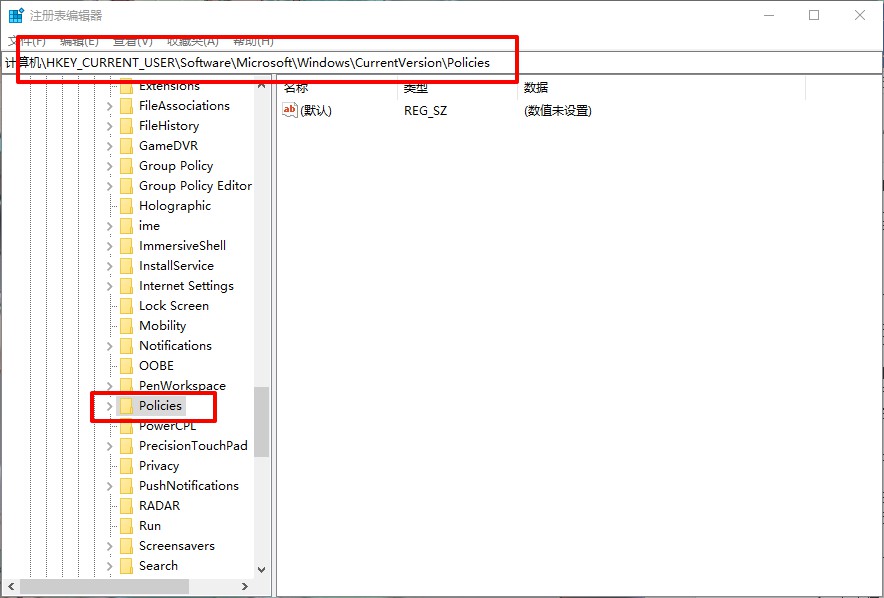This screenshot has width=884, height=598.
Task: Select the OOBE folder icon
Action: click(x=126, y=366)
